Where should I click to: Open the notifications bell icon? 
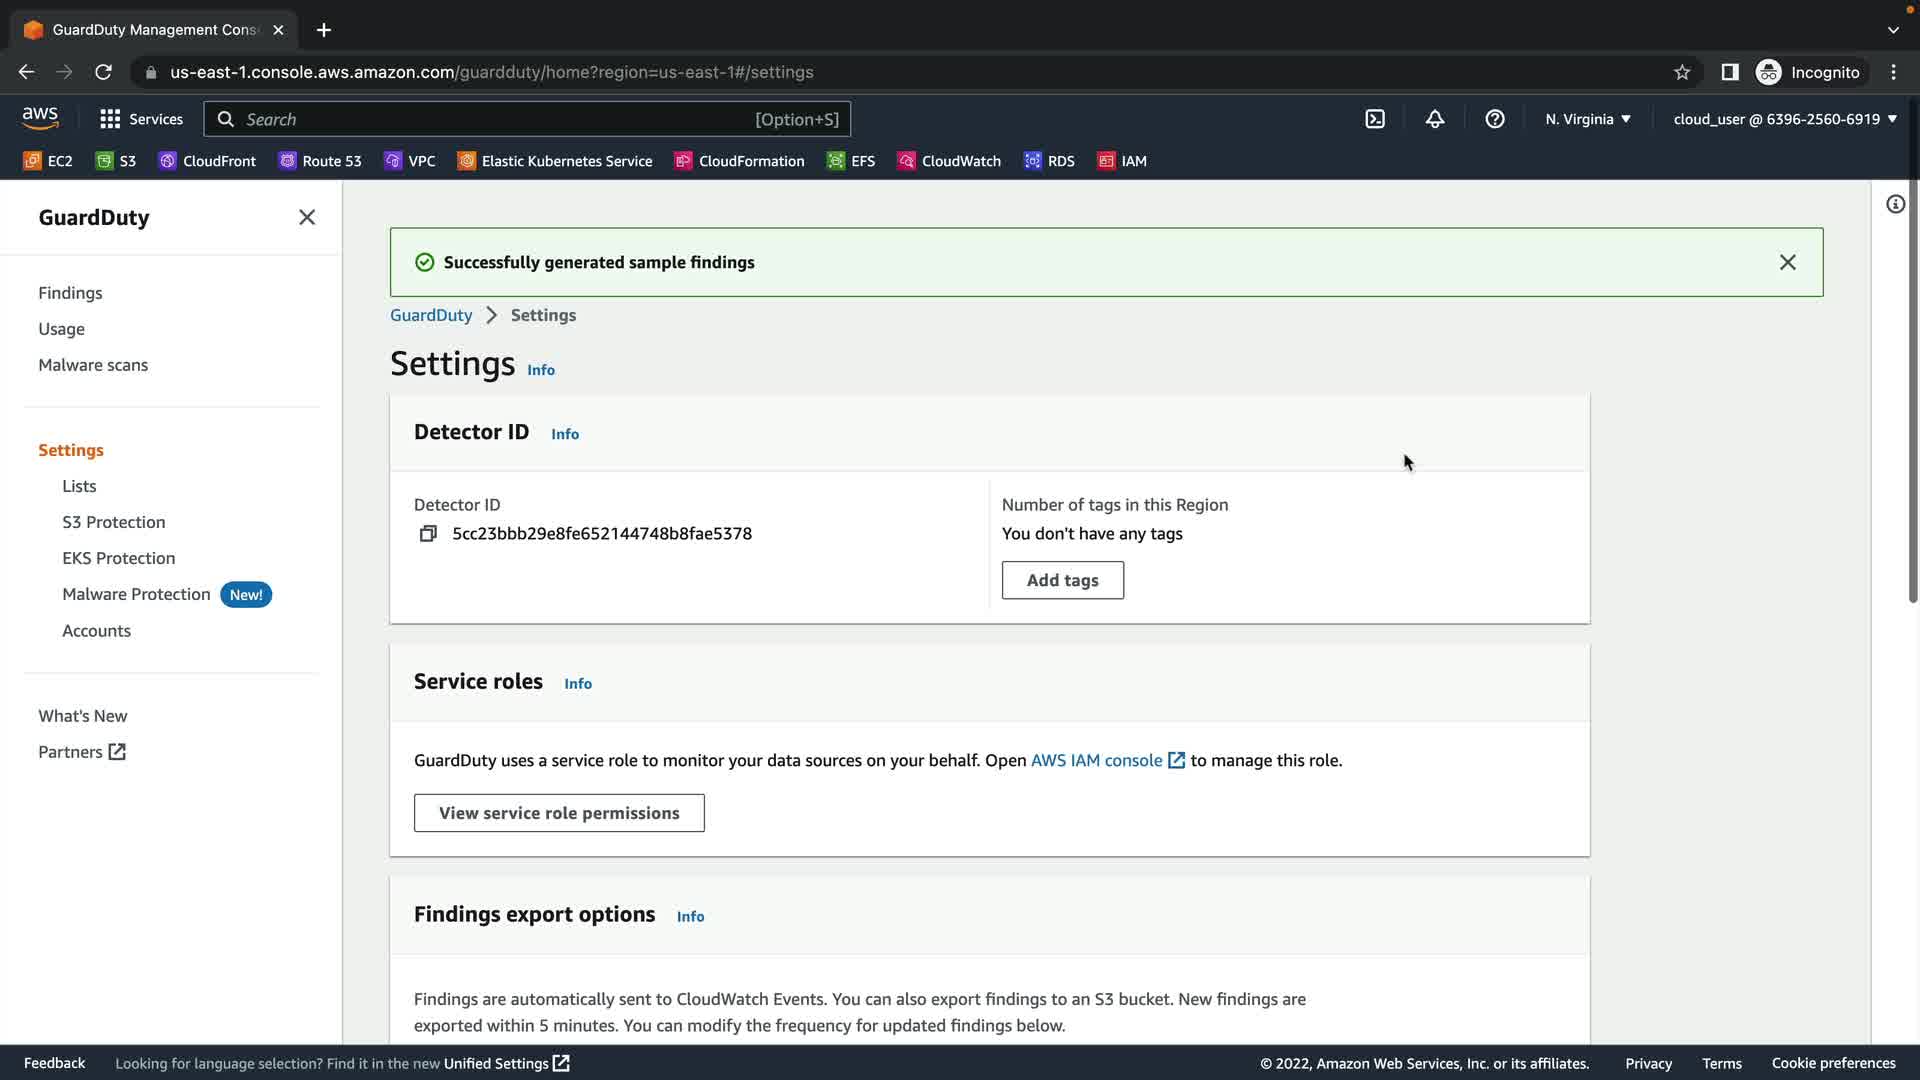pos(1435,119)
